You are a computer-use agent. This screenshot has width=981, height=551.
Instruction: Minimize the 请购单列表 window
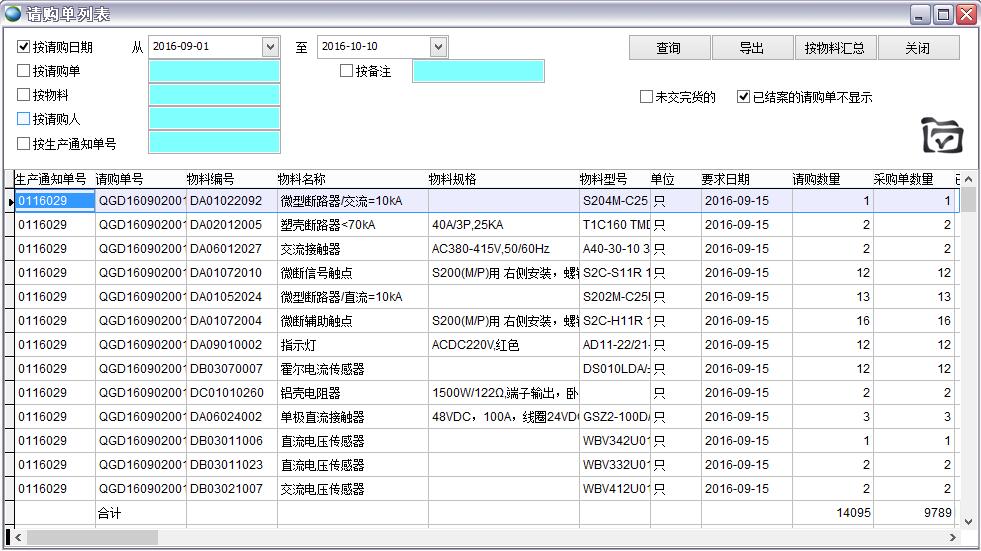click(x=921, y=14)
